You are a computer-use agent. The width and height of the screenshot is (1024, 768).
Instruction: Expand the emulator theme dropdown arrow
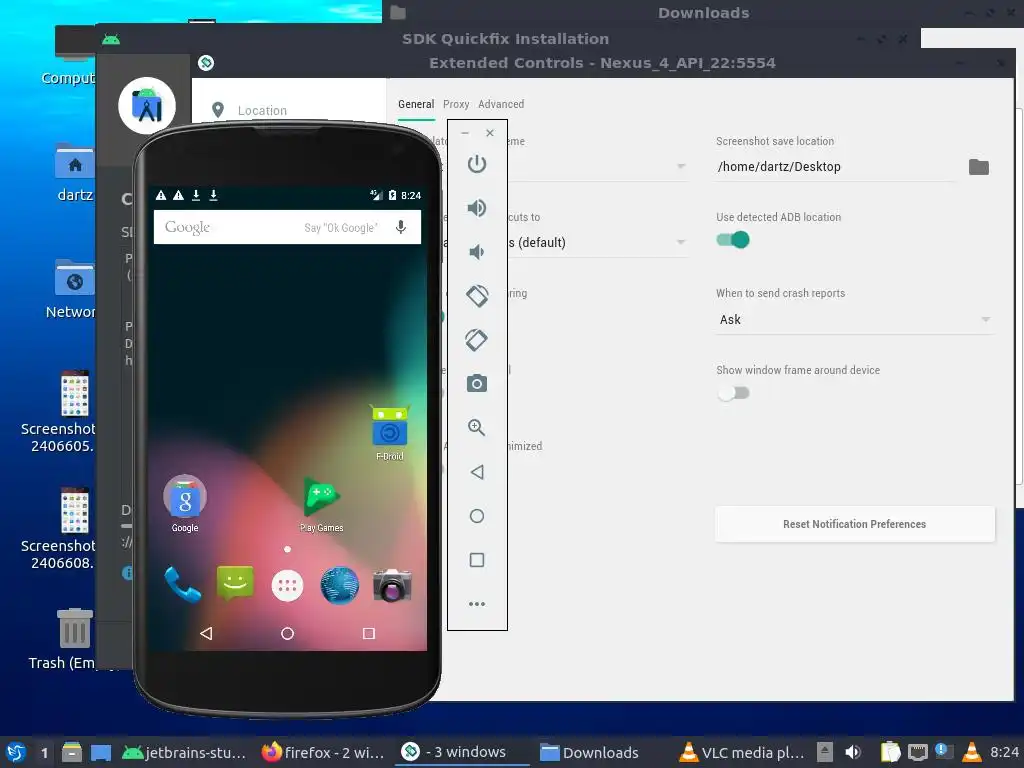pos(680,166)
